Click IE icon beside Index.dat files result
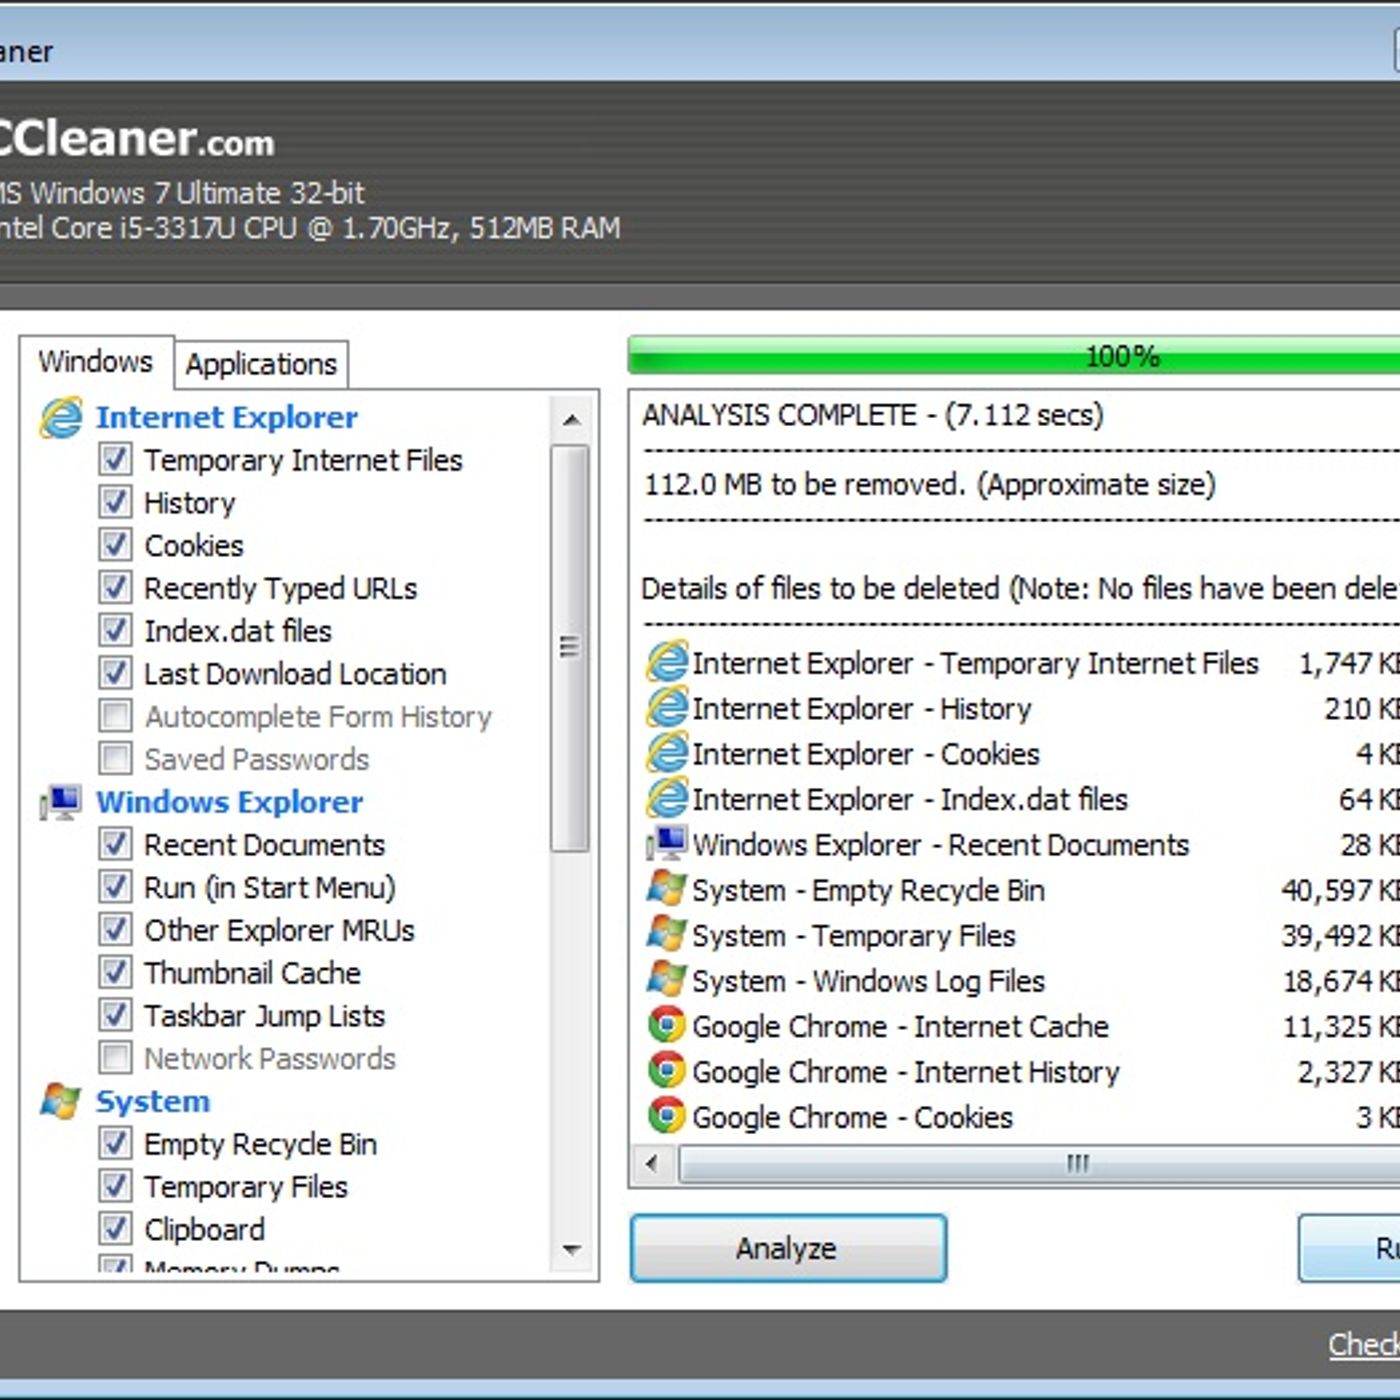Image resolution: width=1400 pixels, height=1400 pixels. click(667, 799)
